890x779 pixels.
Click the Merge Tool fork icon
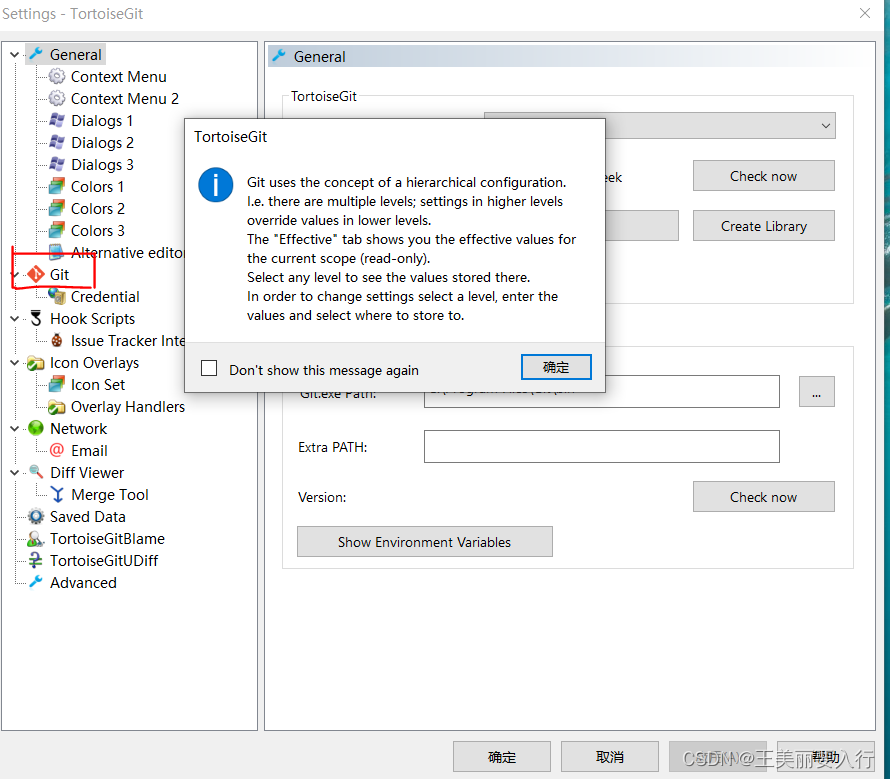pyautogui.click(x=57, y=495)
